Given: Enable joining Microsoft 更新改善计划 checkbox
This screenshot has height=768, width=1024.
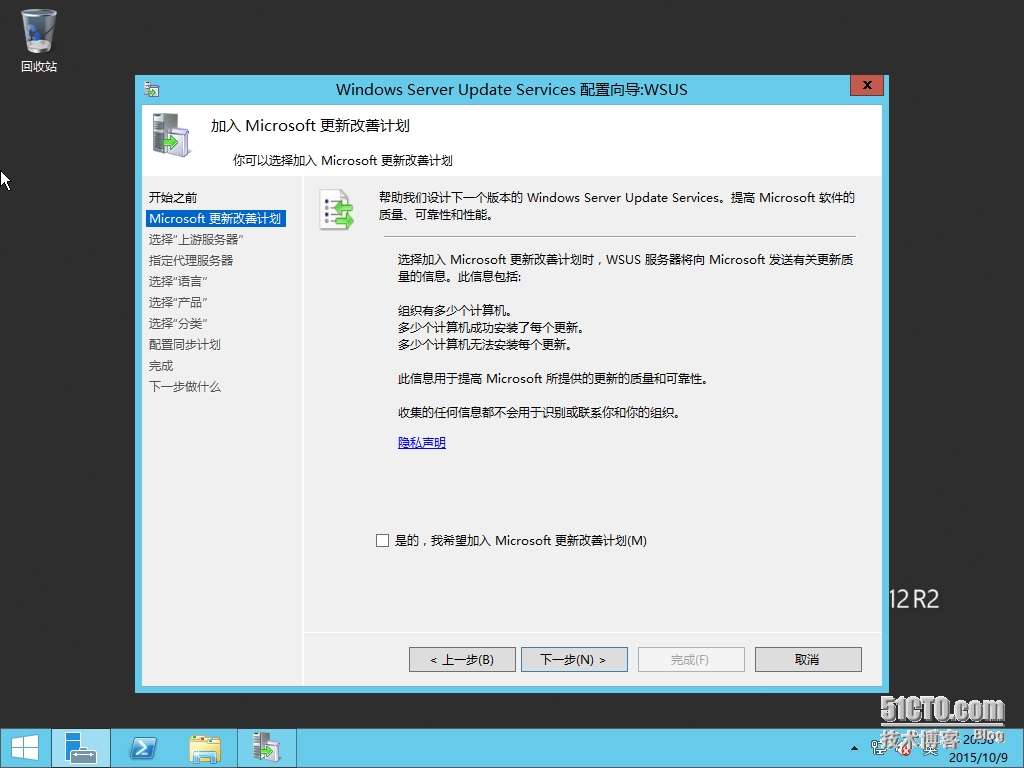Looking at the screenshot, I should 383,541.
